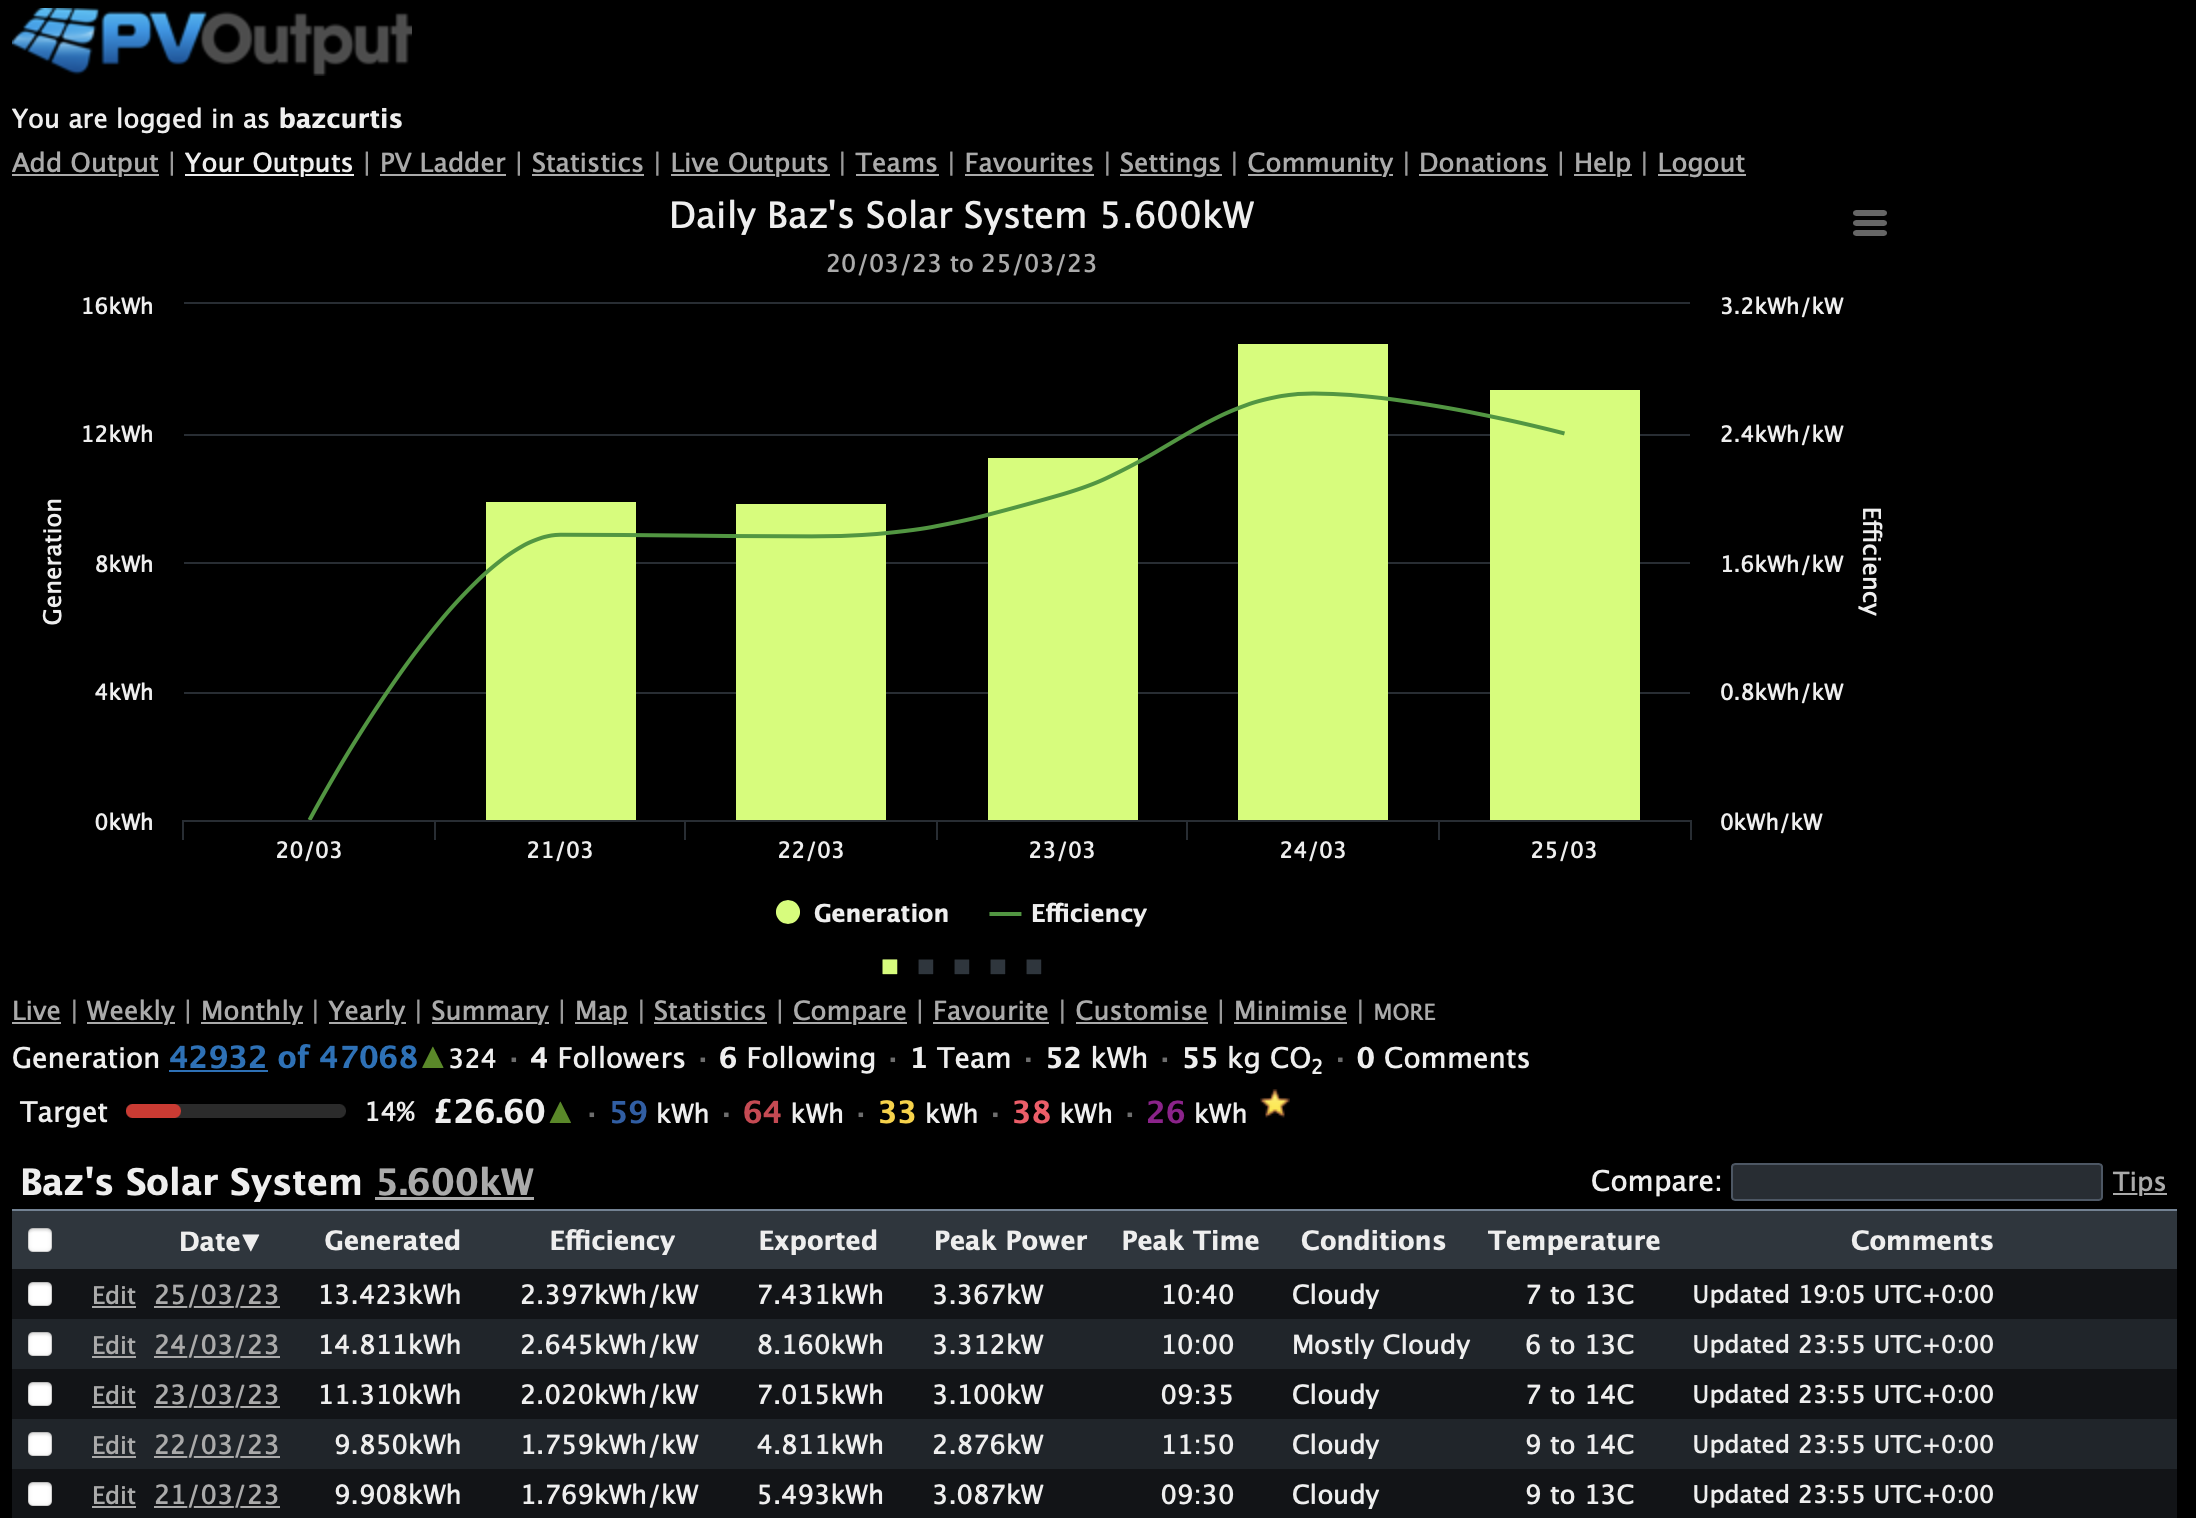Open the 42932 generation rank link
Image resolution: width=2196 pixels, height=1518 pixels.
pos(218,1058)
